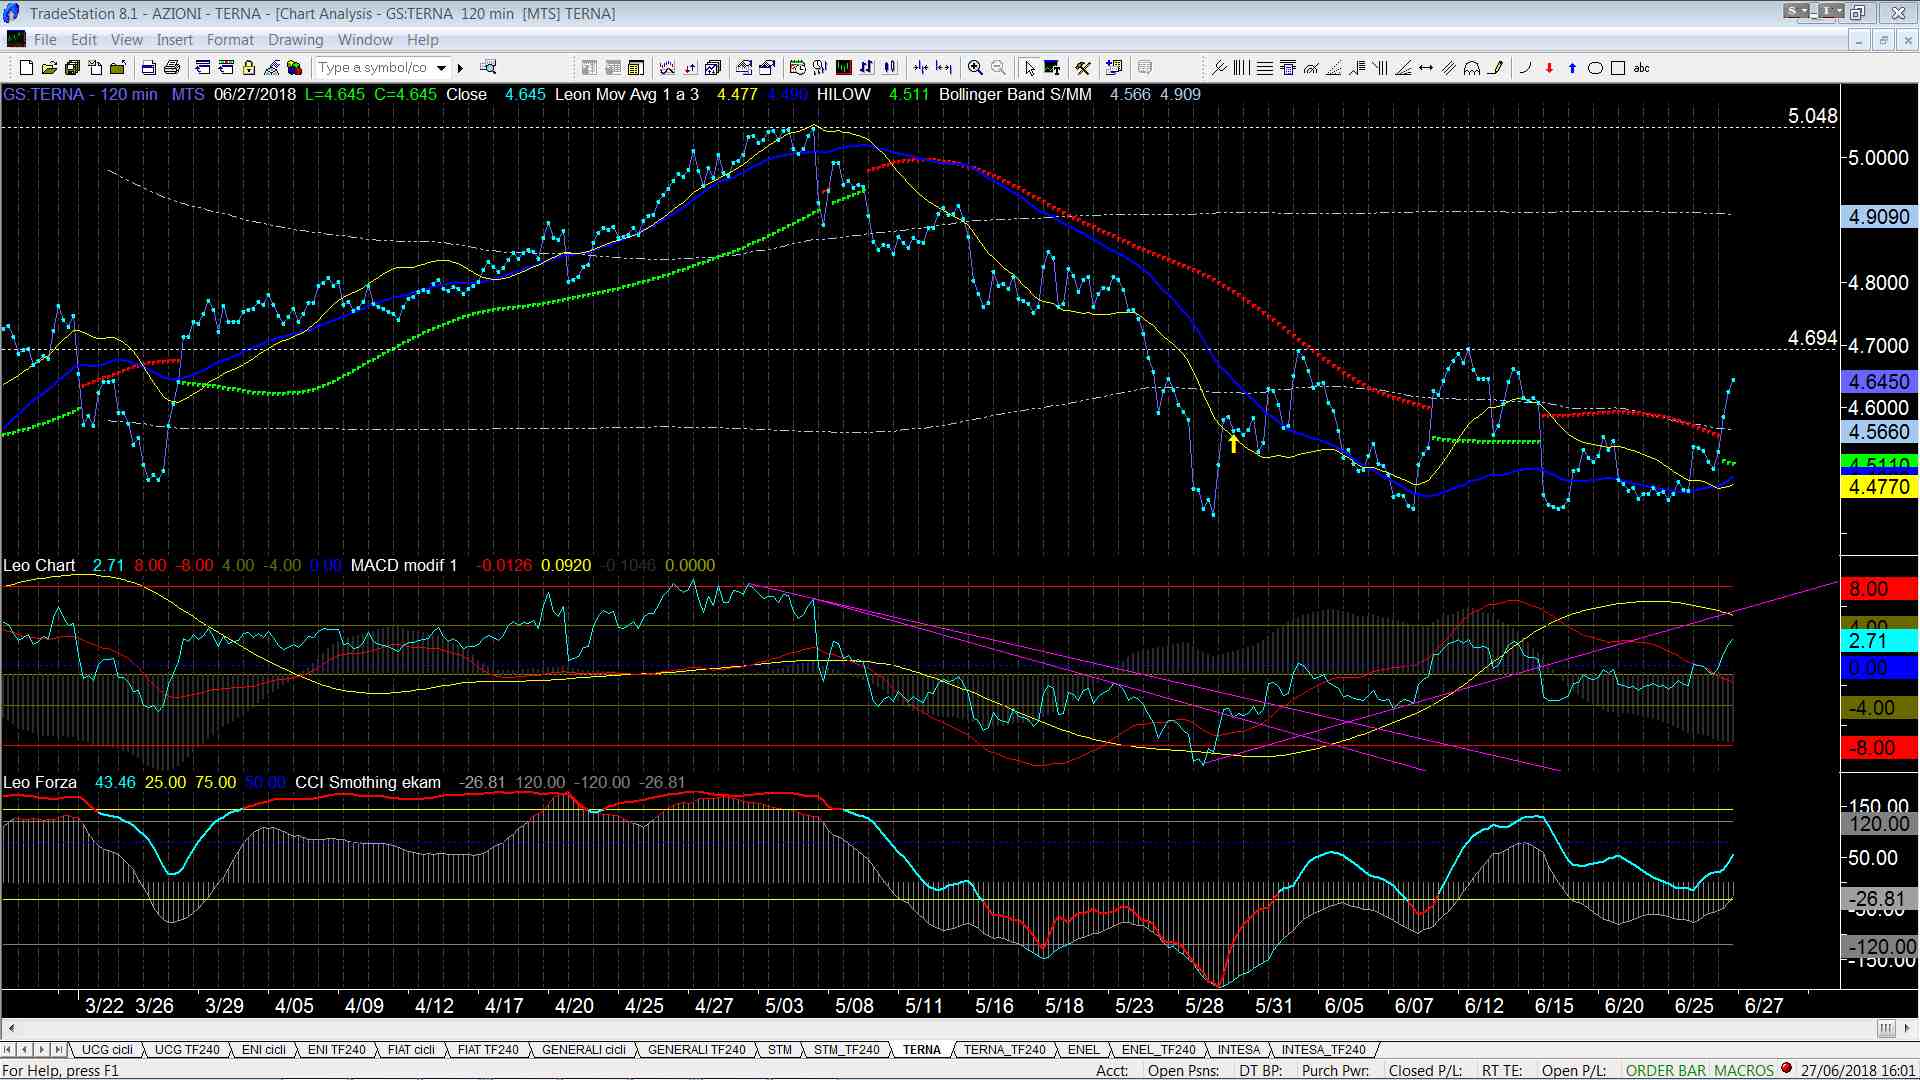The image size is (1920, 1080).
Task: Click the horizontal scrollbar left arrow
Action: 11,1029
